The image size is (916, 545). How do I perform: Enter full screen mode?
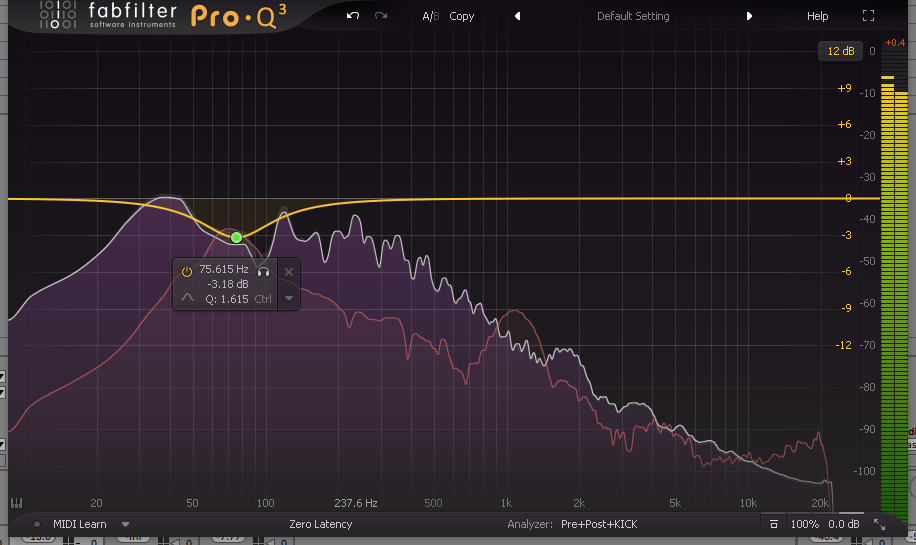click(868, 16)
